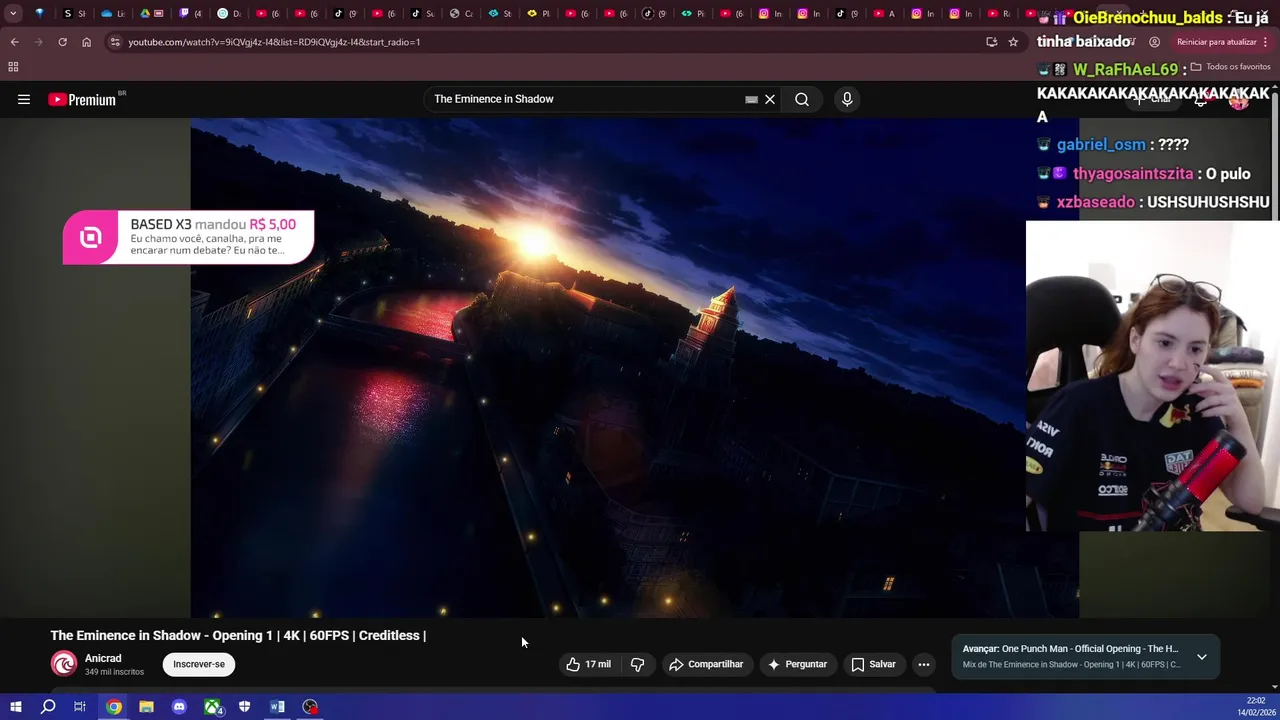Open the Chrome apps grid shortcut
Screen dimensions: 1280x720
[x=13, y=67]
